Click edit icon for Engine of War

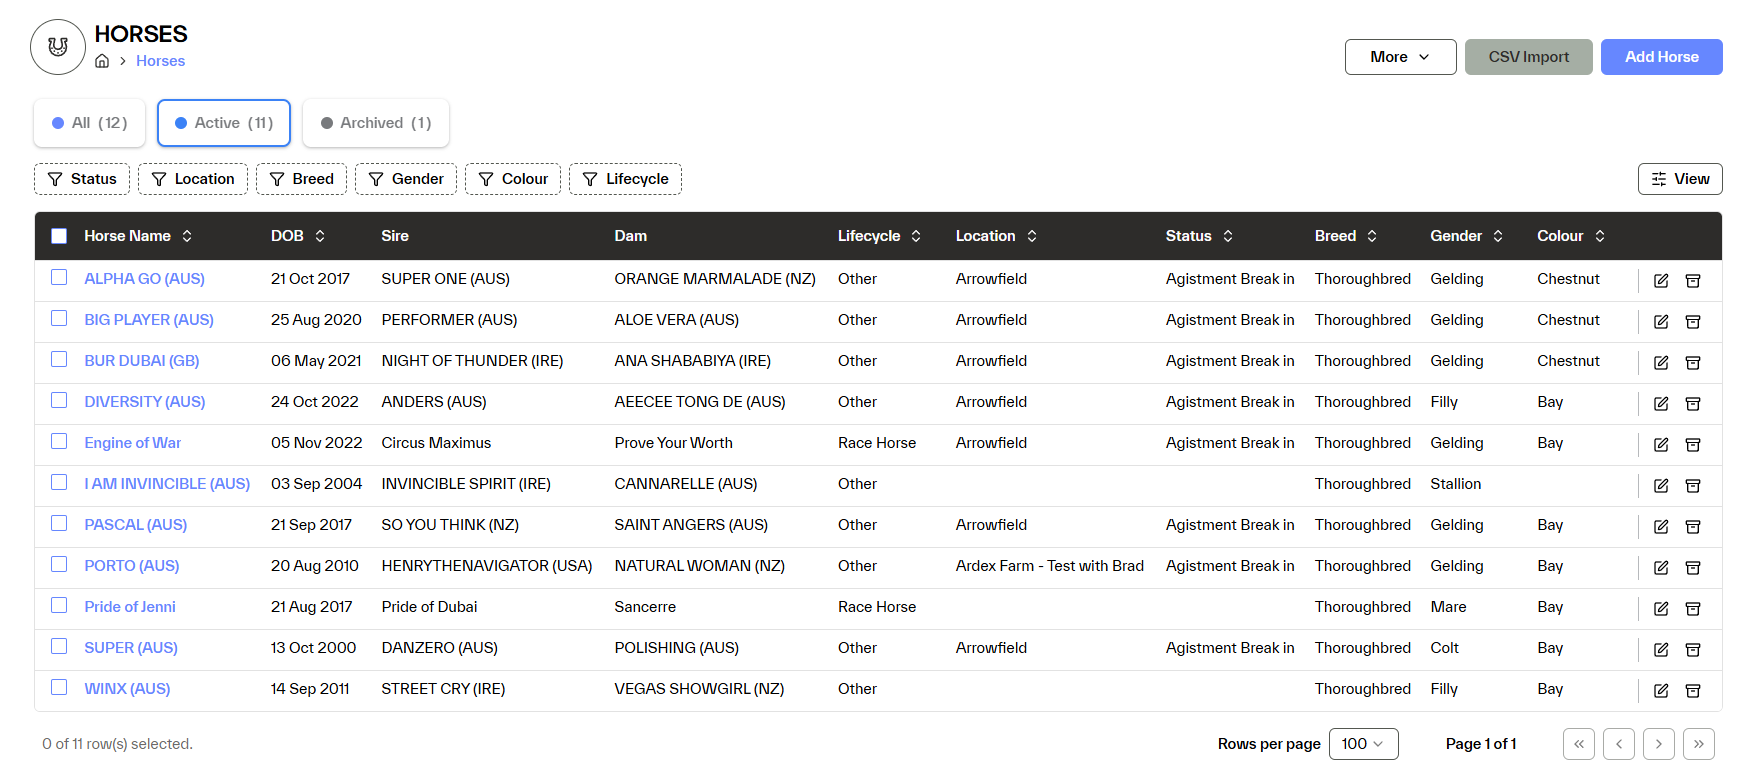(x=1661, y=445)
